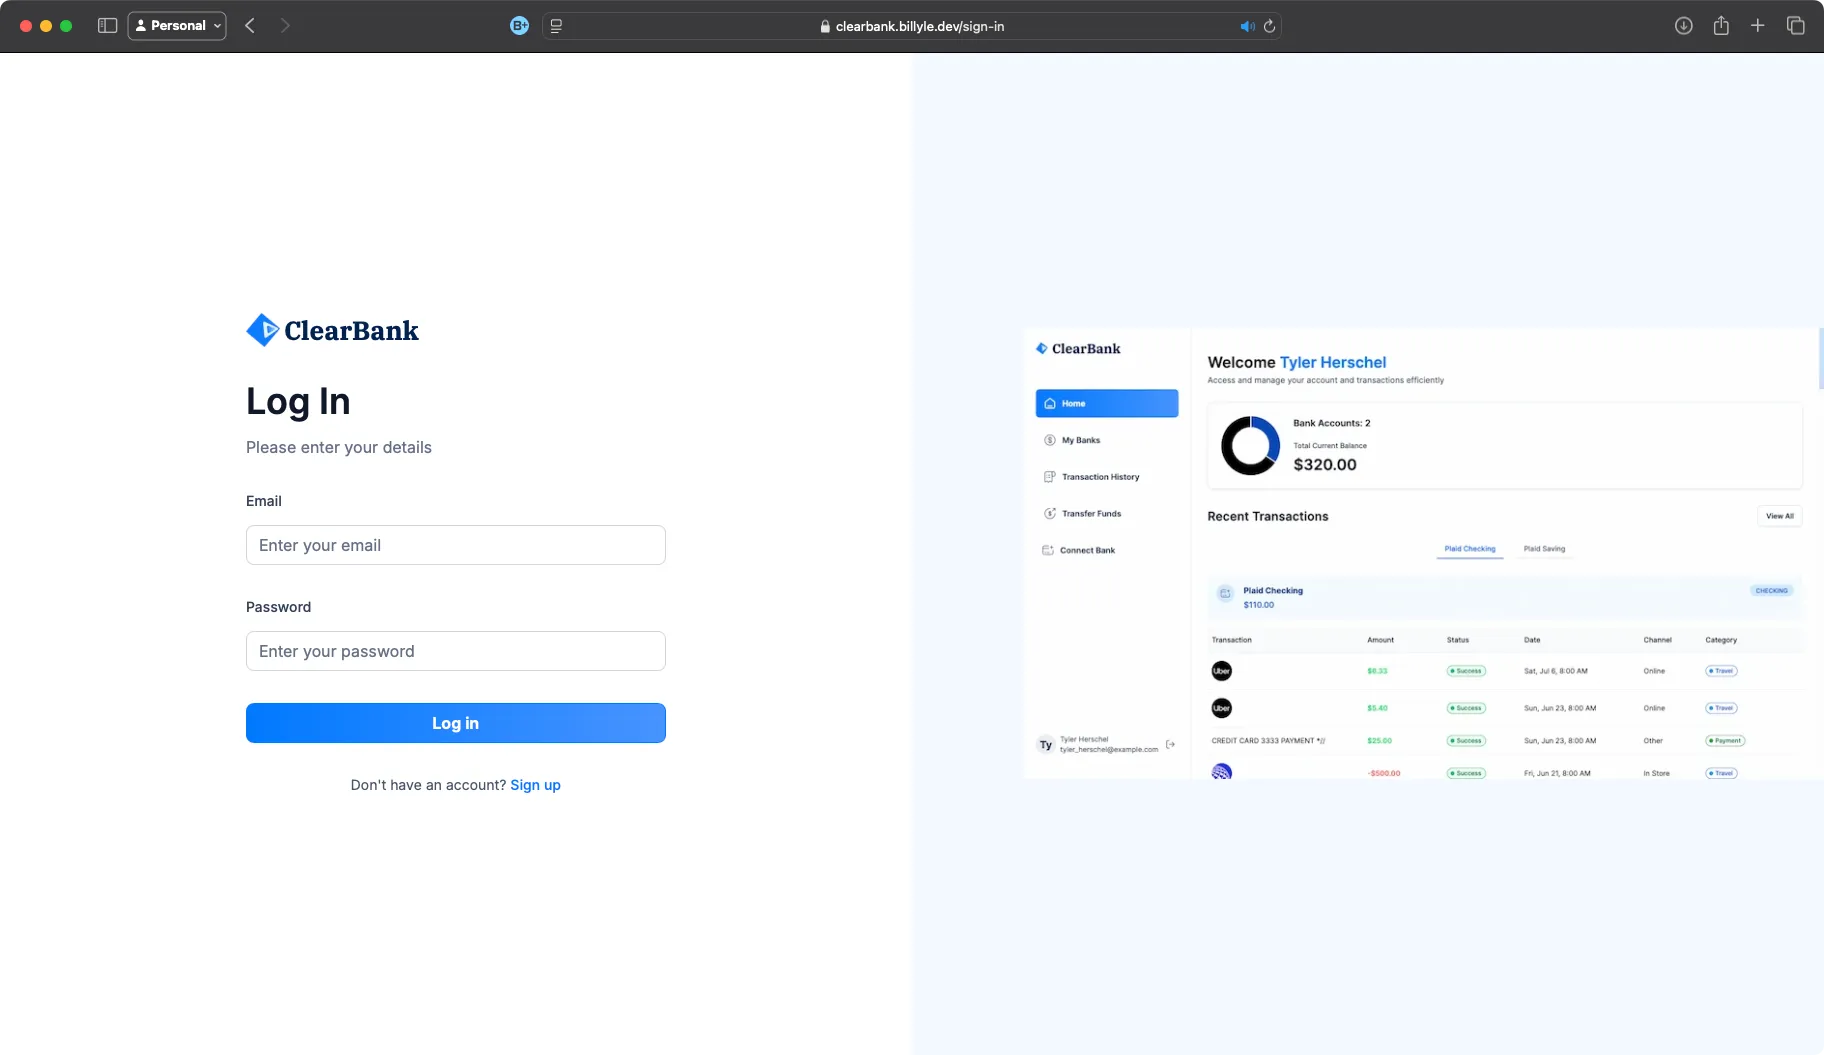The width and height of the screenshot is (1824, 1055).
Task: Click the View All transactions button
Action: 1781,515
